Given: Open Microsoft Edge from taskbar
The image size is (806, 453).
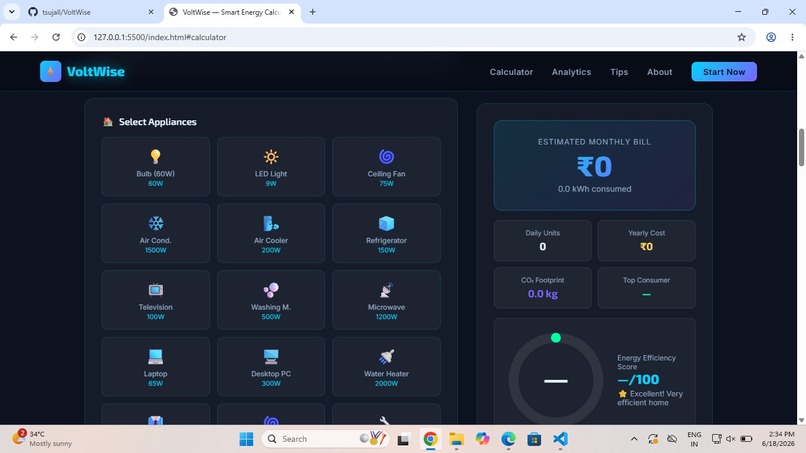Looking at the screenshot, I should 508,439.
